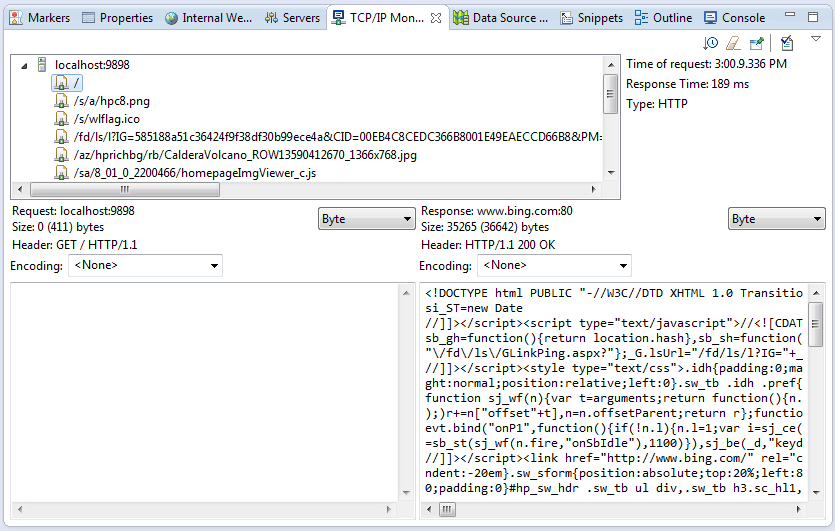Click "Time of request: 3:00.9.336 PM" text
Image resolution: width=835 pixels, height=531 pixels.
pyautogui.click(x=706, y=64)
